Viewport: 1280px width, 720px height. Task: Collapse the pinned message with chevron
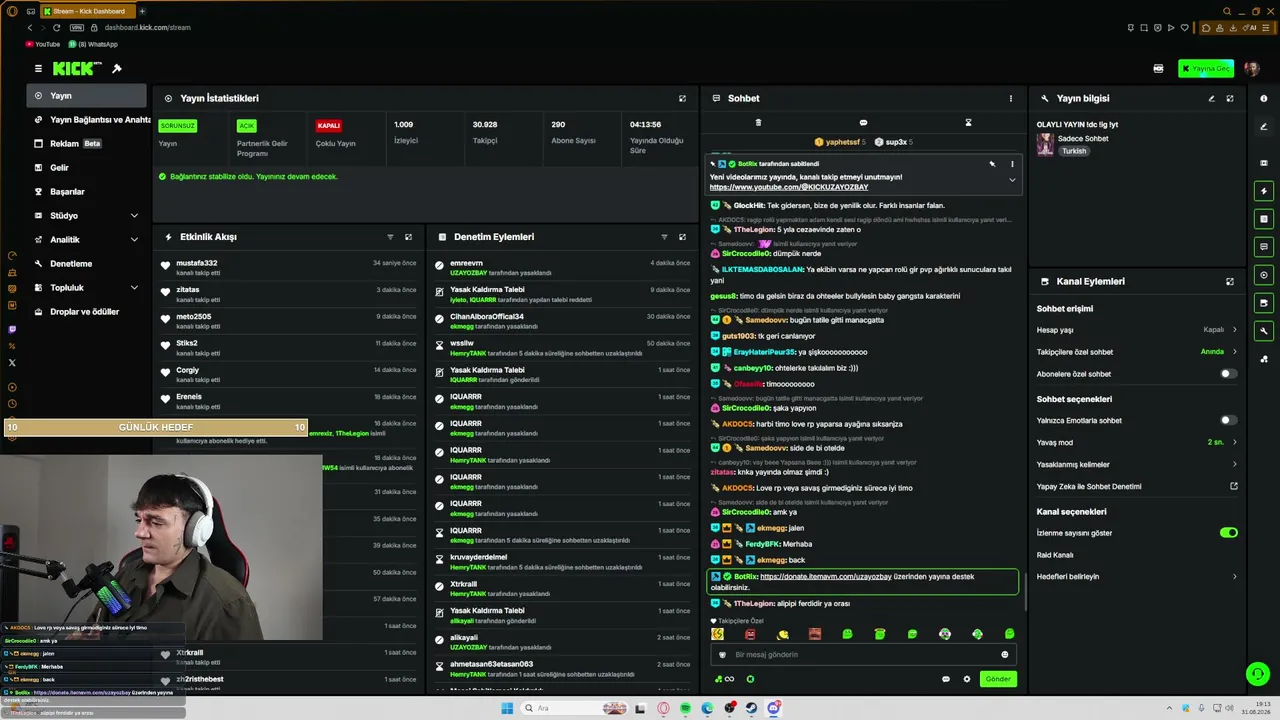[x=1012, y=180]
